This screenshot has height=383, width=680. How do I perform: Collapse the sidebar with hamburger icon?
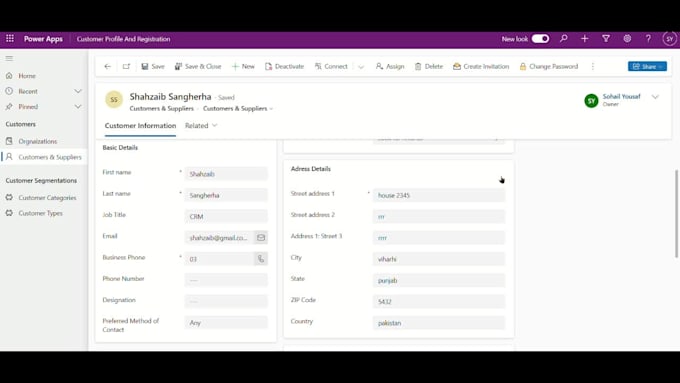[x=9, y=58]
